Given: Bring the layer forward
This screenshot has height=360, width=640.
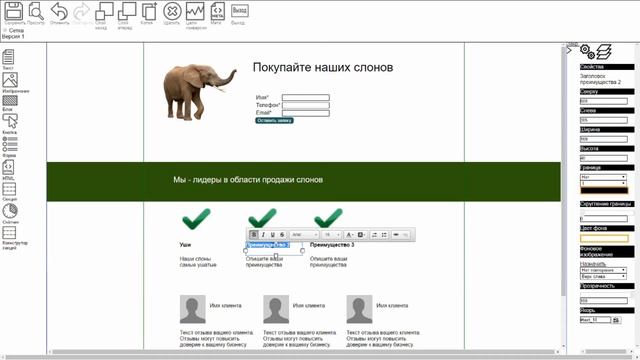Looking at the screenshot, I should [x=127, y=11].
